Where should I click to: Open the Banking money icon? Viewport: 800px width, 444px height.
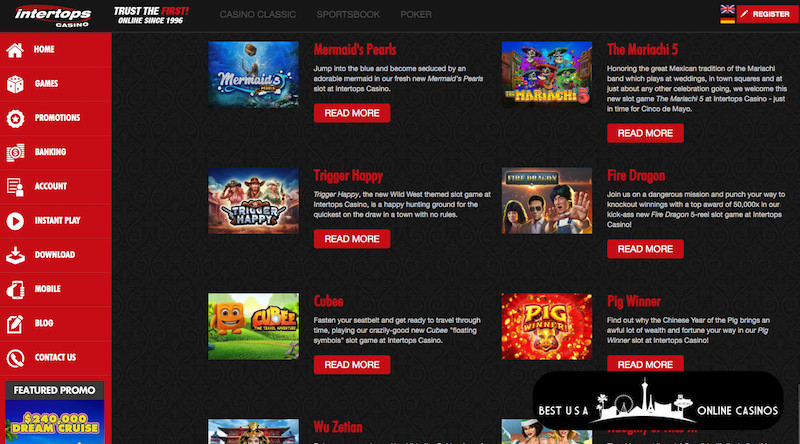15,153
